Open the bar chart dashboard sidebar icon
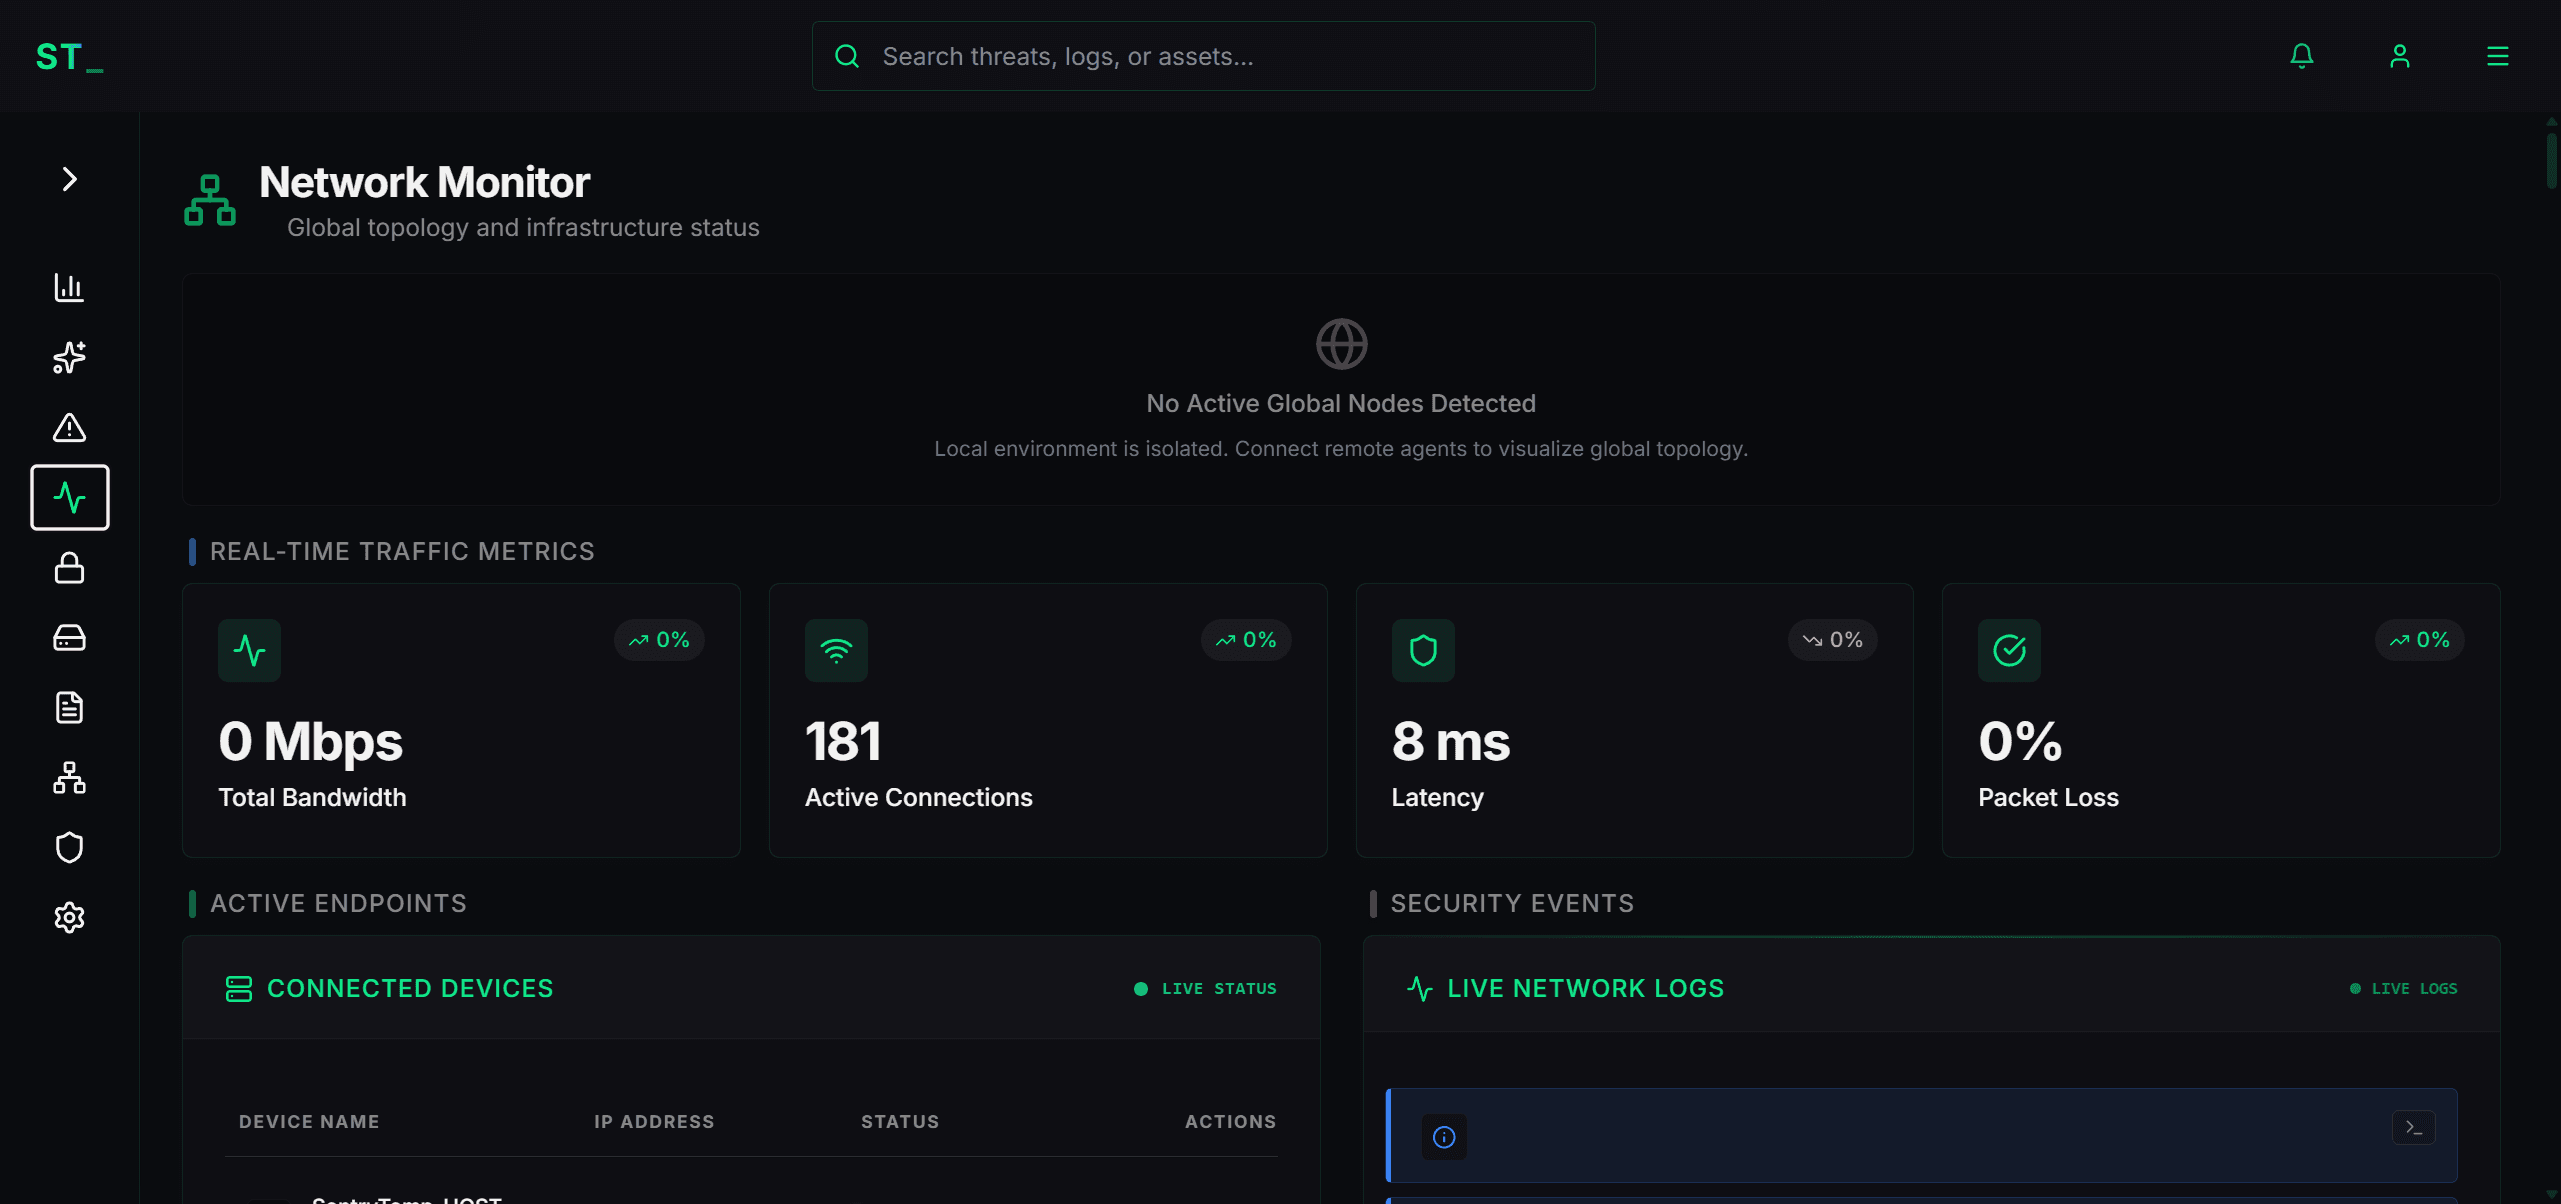Image resolution: width=2561 pixels, height=1204 pixels. (69, 287)
